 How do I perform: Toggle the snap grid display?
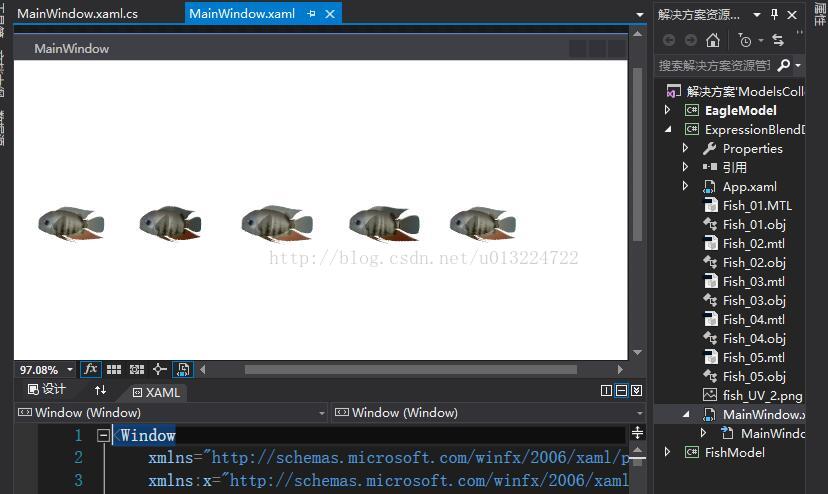pyautogui.click(x=114, y=369)
